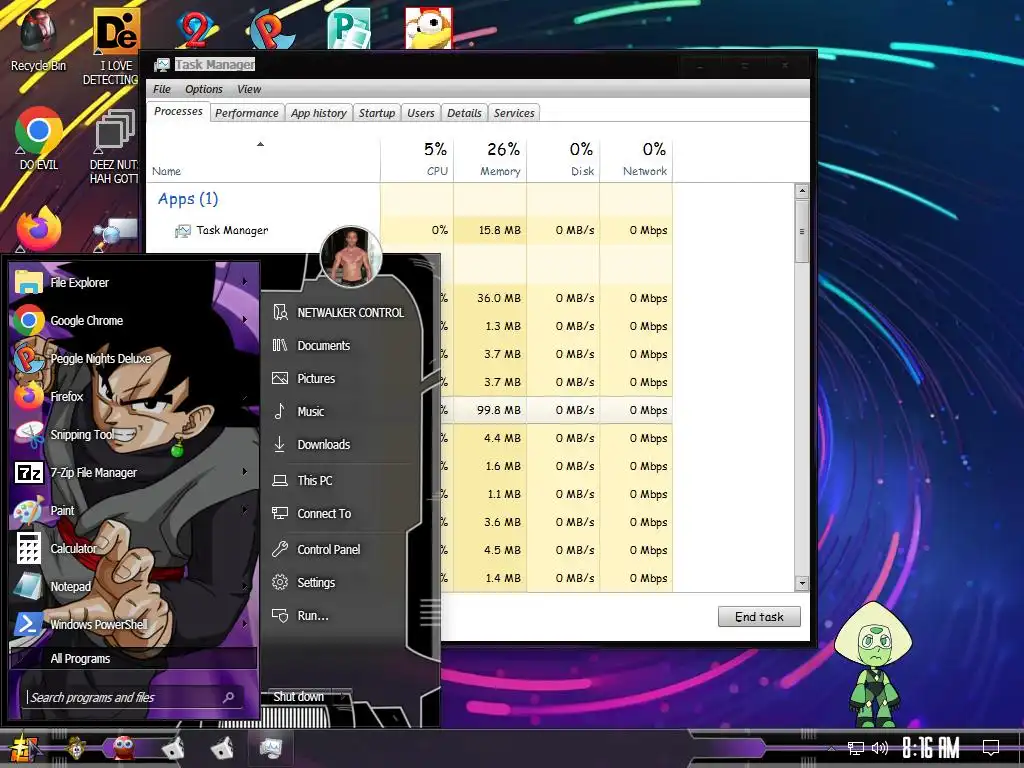Launch Peggle Nights Deluxe from start menu
This screenshot has width=1024, height=768.
(x=134, y=358)
